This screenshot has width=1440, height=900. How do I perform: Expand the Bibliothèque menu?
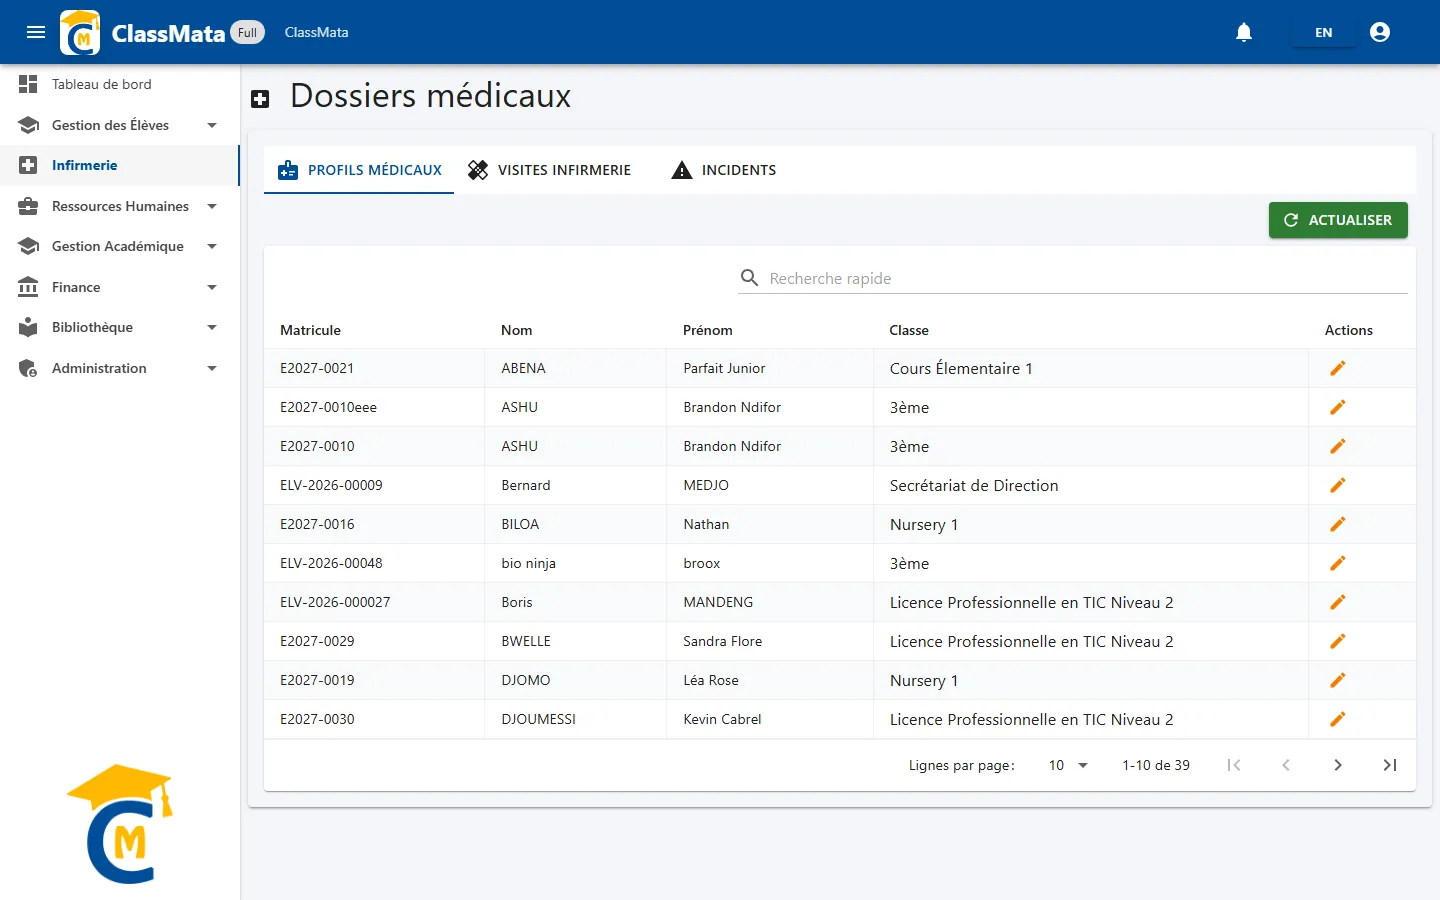tap(120, 327)
